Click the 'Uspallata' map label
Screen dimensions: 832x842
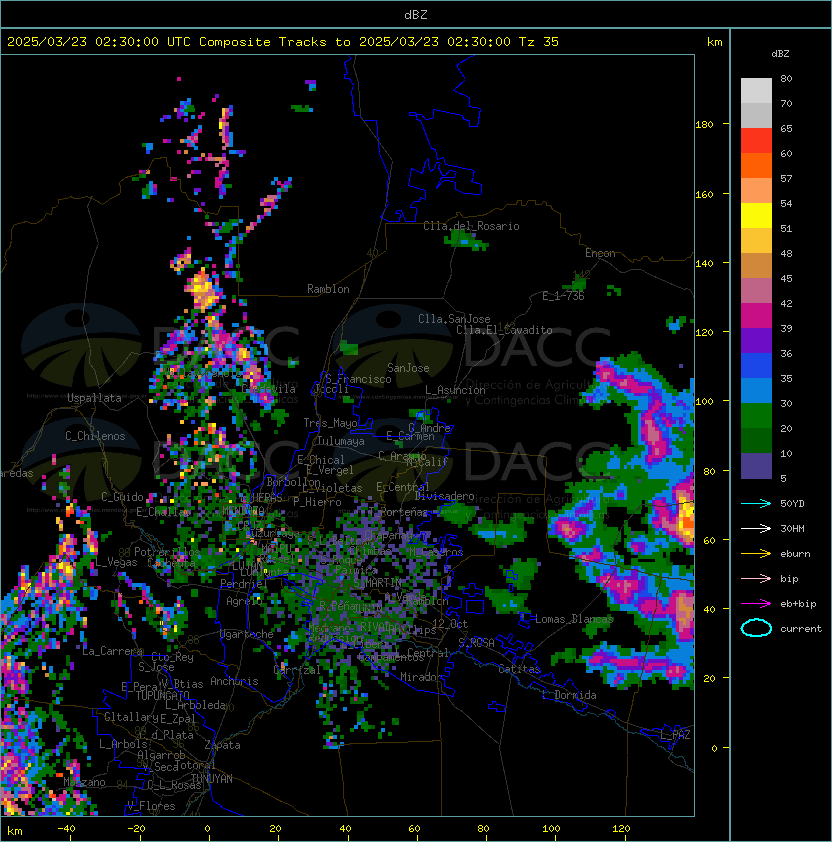(94, 398)
